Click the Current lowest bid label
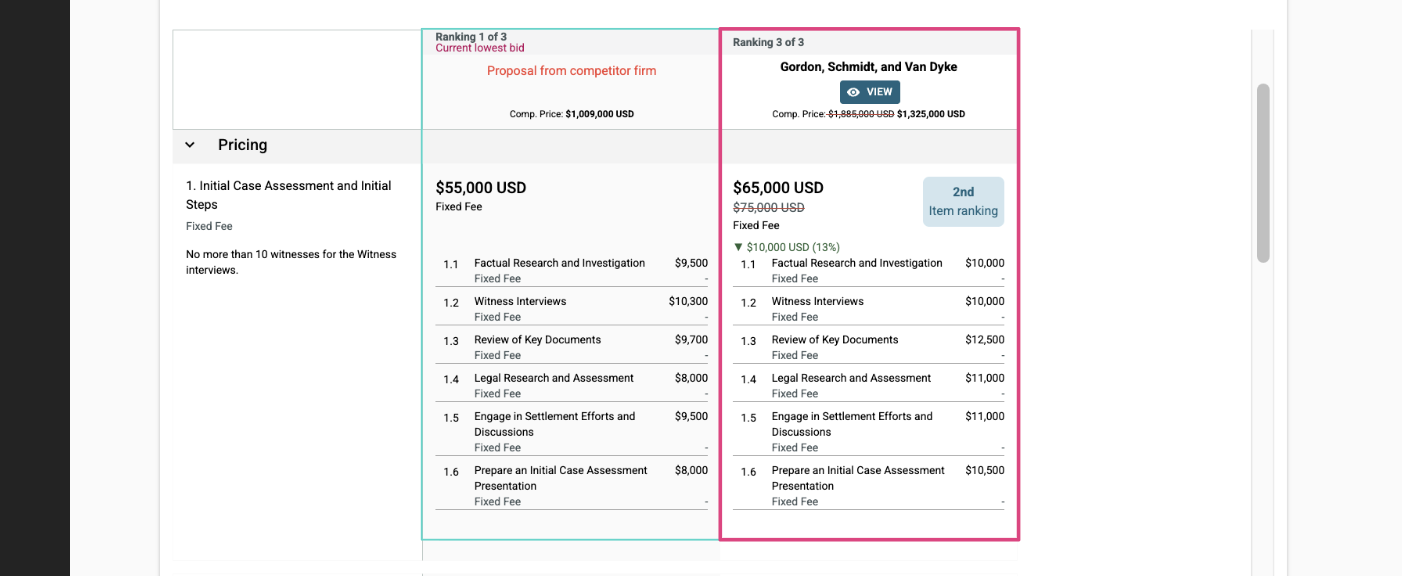This screenshot has height=576, width=1402. point(480,48)
